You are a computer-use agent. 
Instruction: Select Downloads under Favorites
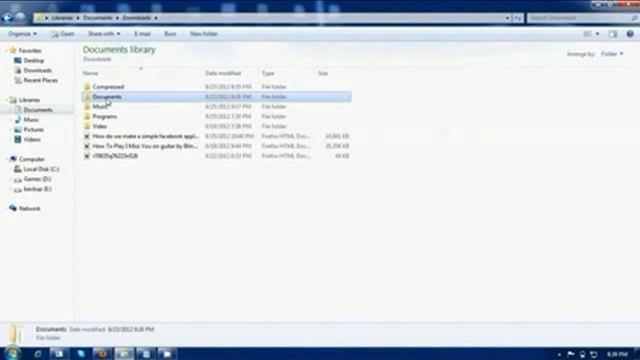[37, 70]
